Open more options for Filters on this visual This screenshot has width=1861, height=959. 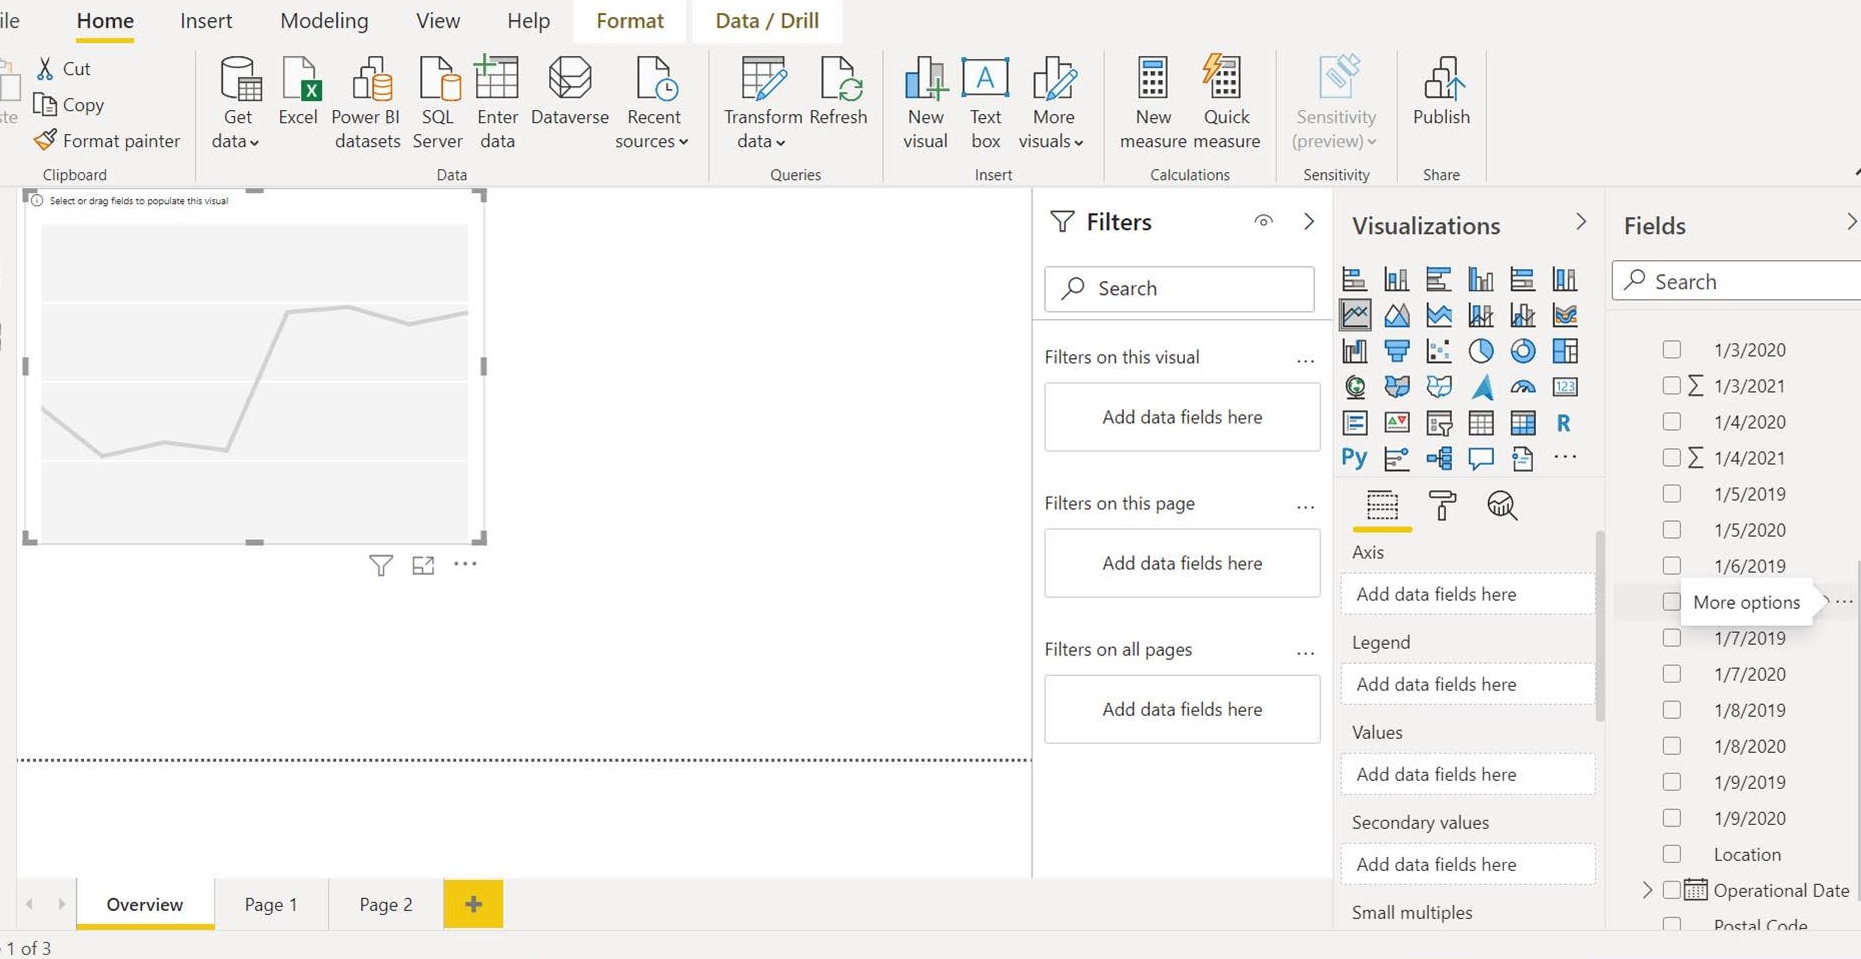1305,360
